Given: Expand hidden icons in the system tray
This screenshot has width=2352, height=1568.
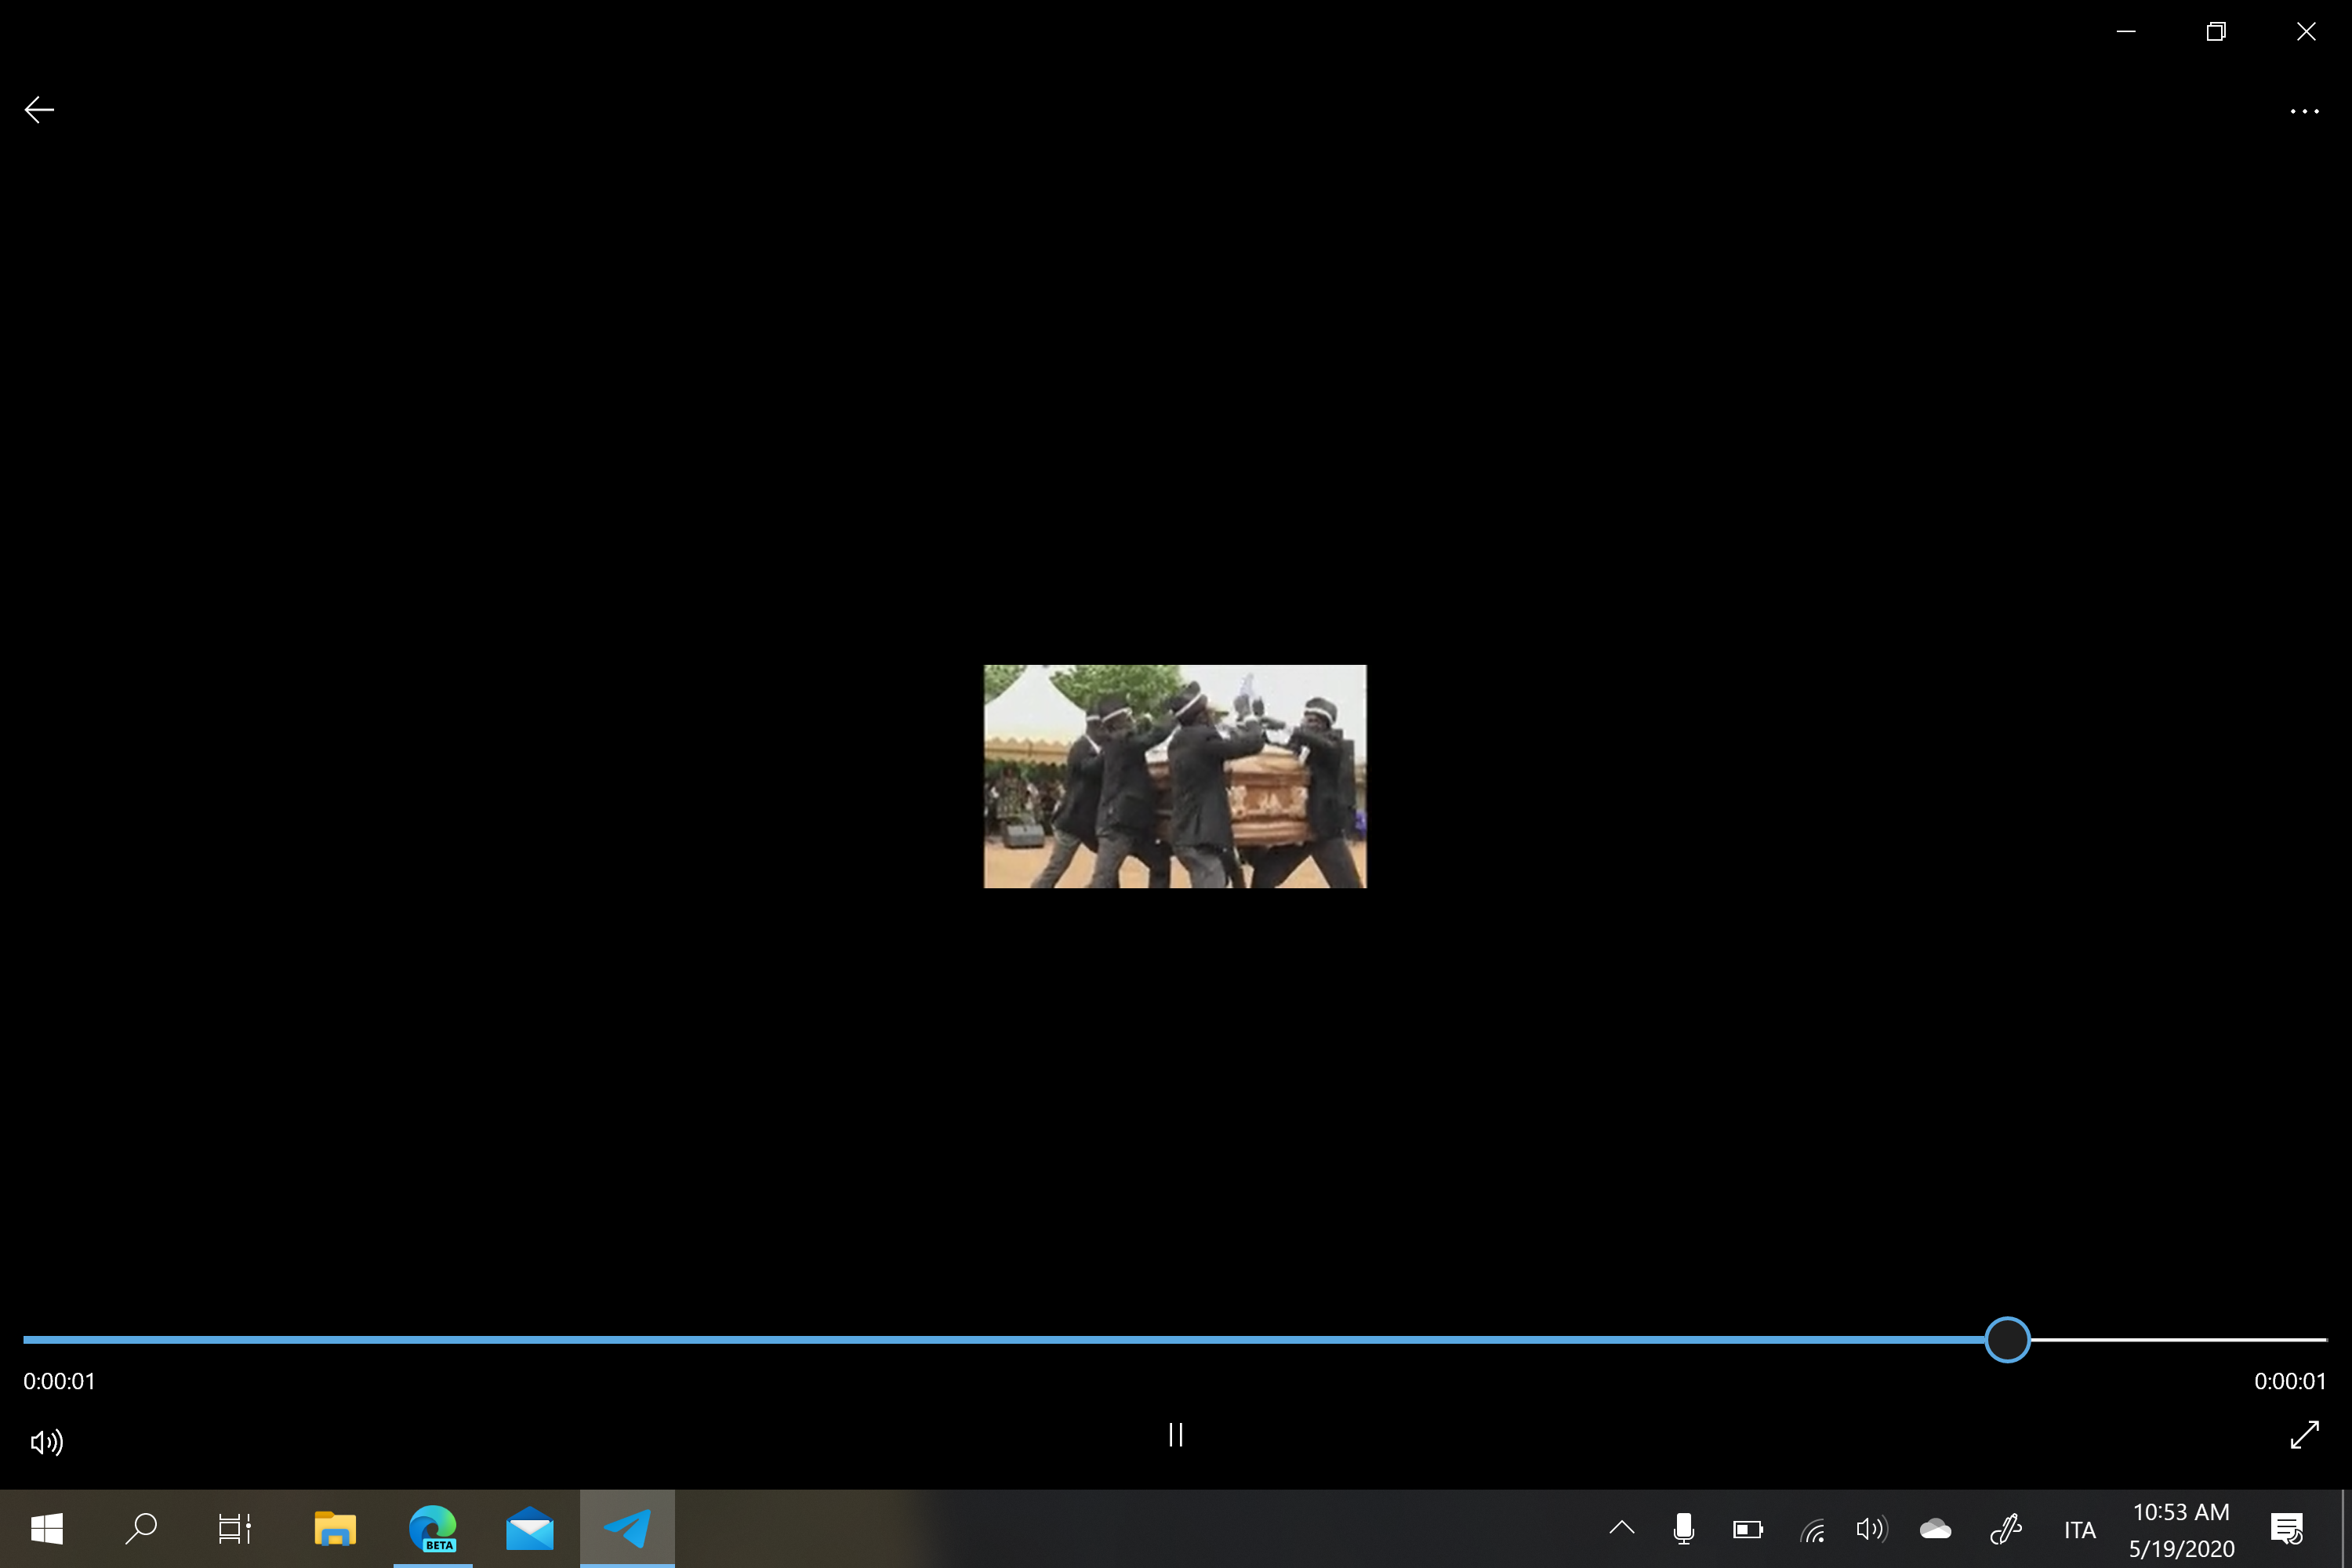Looking at the screenshot, I should [x=1622, y=1528].
